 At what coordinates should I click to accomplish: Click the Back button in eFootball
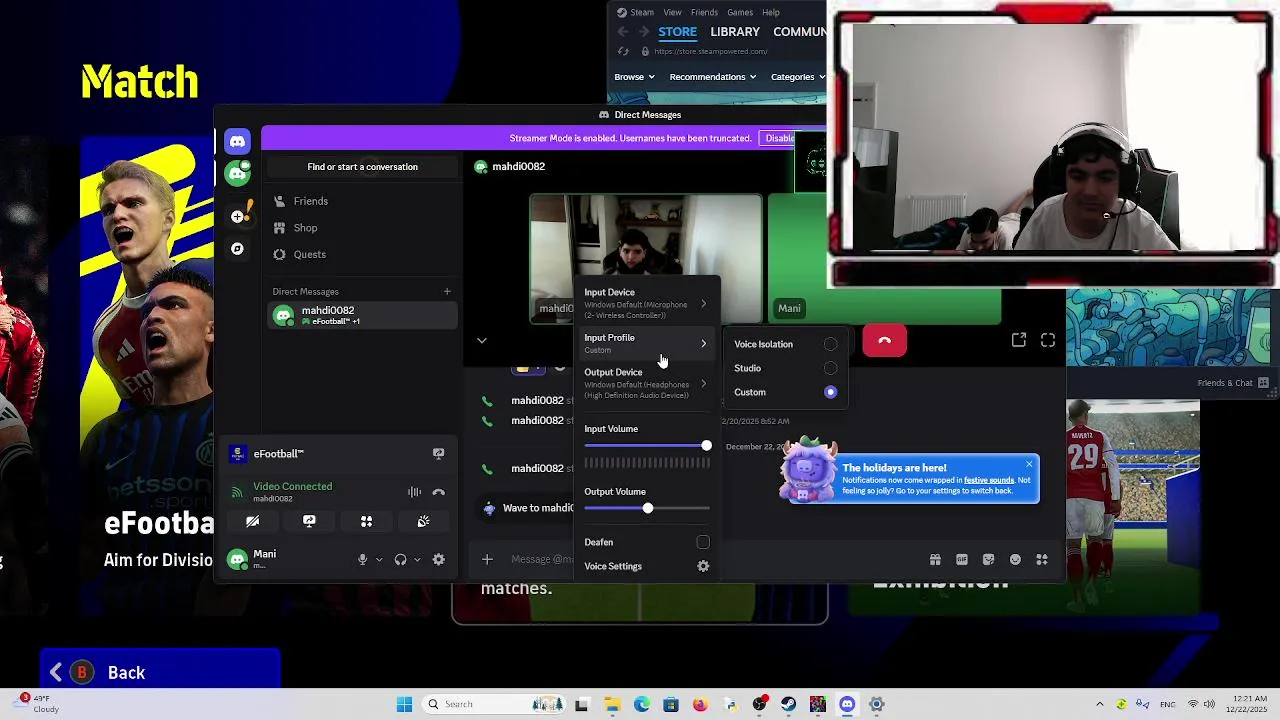(160, 672)
